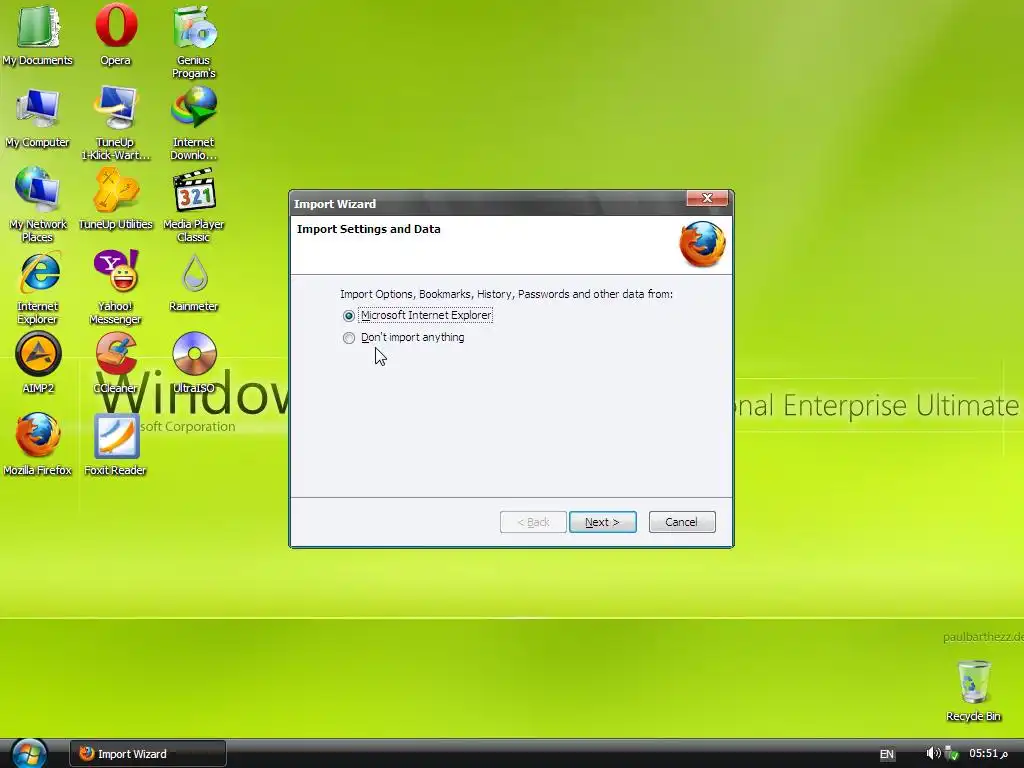The width and height of the screenshot is (1024, 768).
Task: Switch the EN language indicator
Action: point(886,754)
